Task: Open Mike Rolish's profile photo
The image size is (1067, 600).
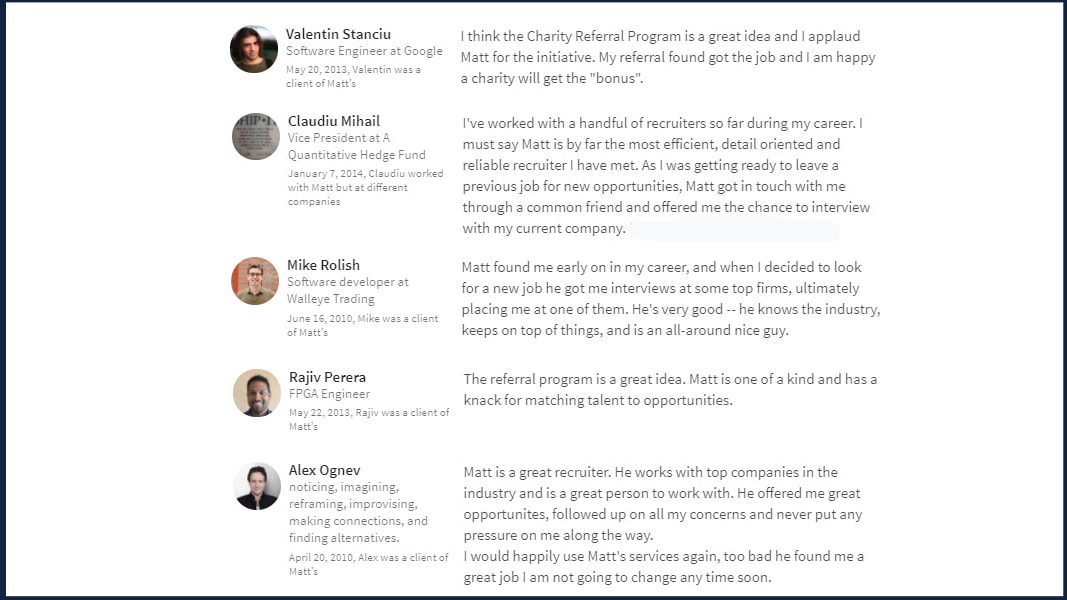Action: pos(255,280)
